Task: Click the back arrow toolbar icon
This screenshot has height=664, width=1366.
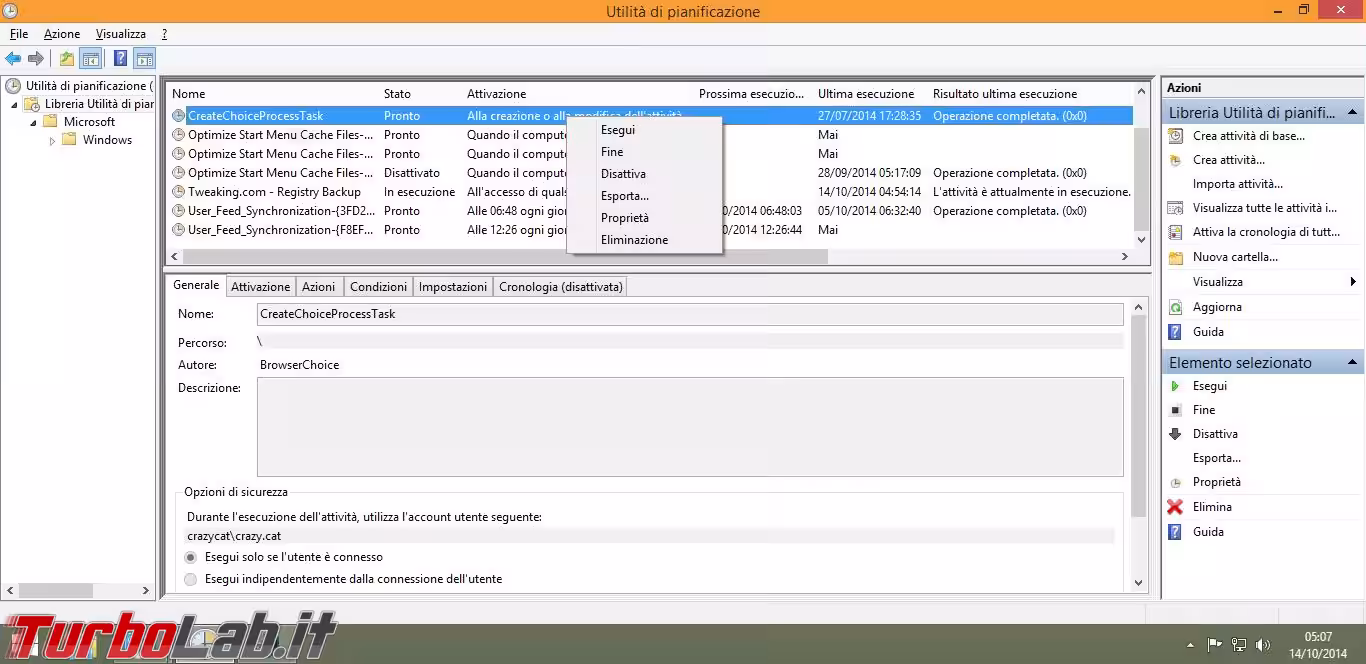Action: point(13,59)
